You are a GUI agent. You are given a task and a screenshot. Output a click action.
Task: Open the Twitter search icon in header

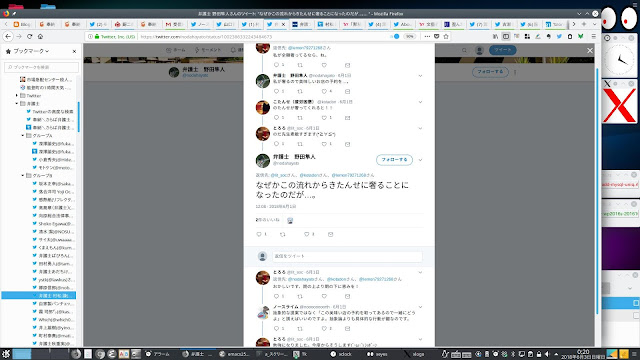click(464, 50)
